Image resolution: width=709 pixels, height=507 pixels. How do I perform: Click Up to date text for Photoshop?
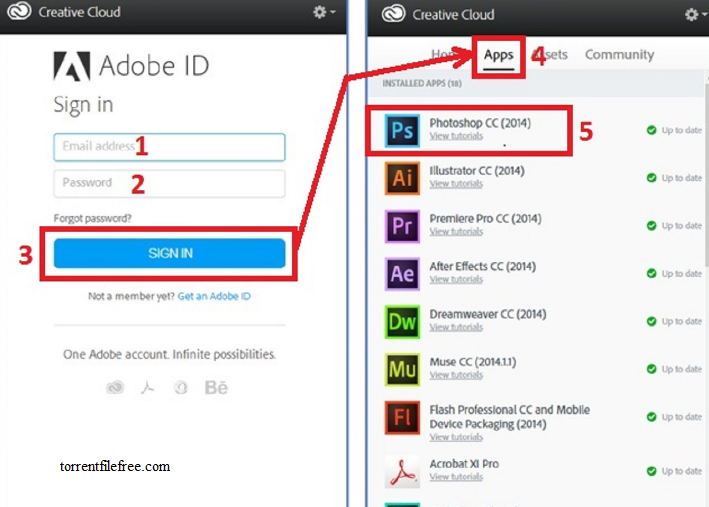click(x=682, y=130)
